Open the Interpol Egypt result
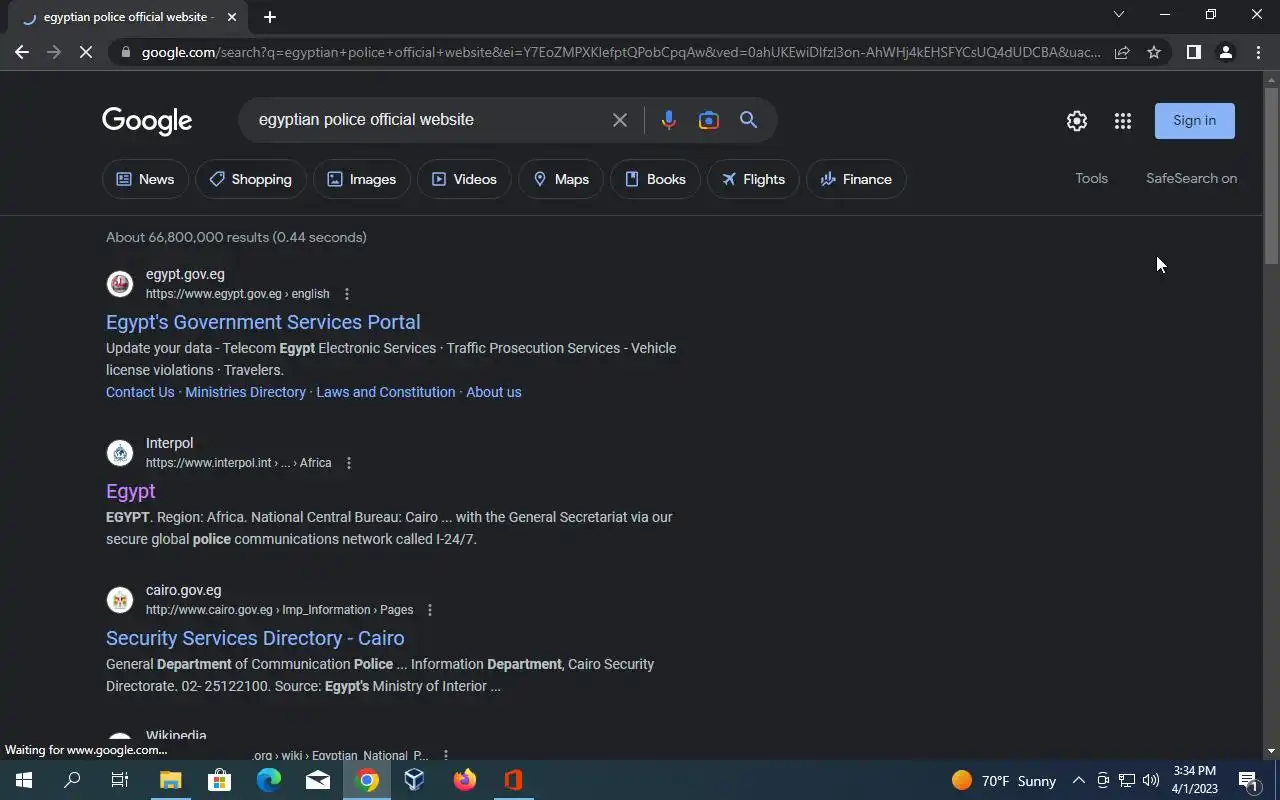The width and height of the screenshot is (1280, 800). pyautogui.click(x=130, y=491)
